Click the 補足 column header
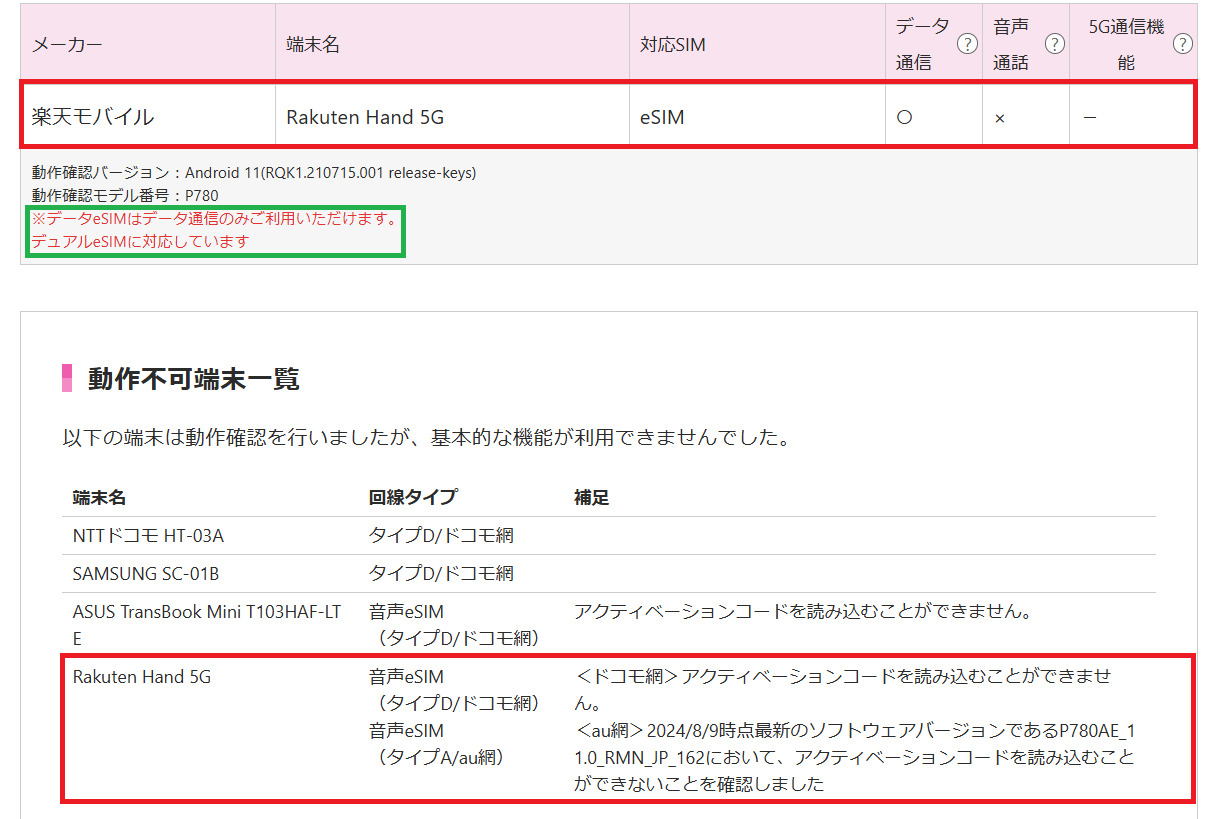This screenshot has width=1213, height=819. pyautogui.click(x=591, y=497)
